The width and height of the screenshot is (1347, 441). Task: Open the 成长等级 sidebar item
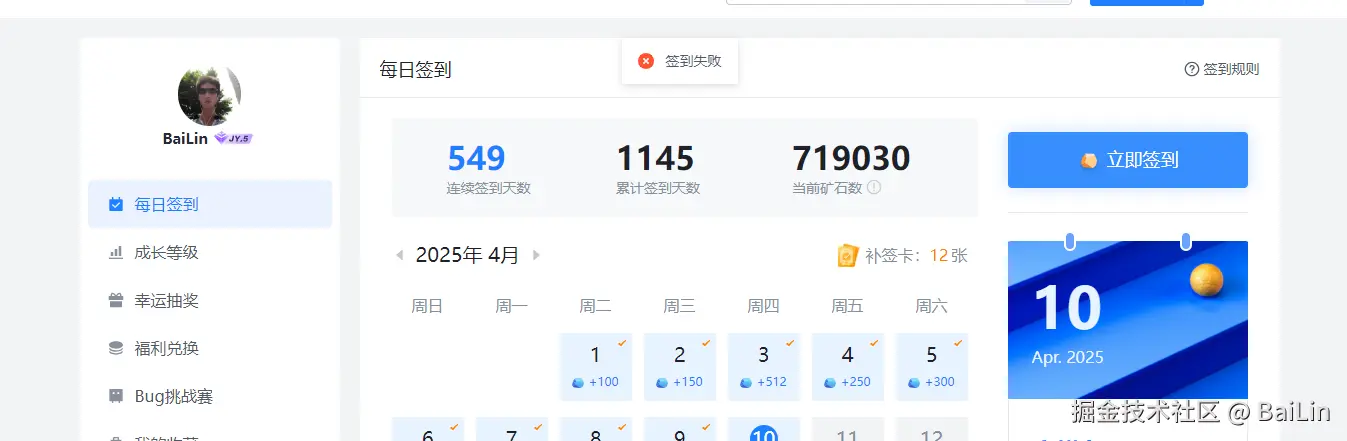[166, 252]
